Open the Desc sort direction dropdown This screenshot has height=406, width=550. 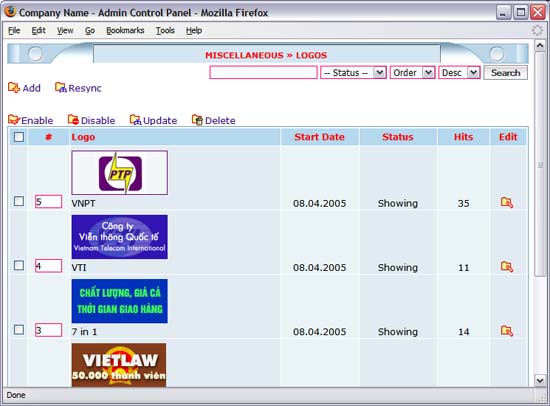459,73
